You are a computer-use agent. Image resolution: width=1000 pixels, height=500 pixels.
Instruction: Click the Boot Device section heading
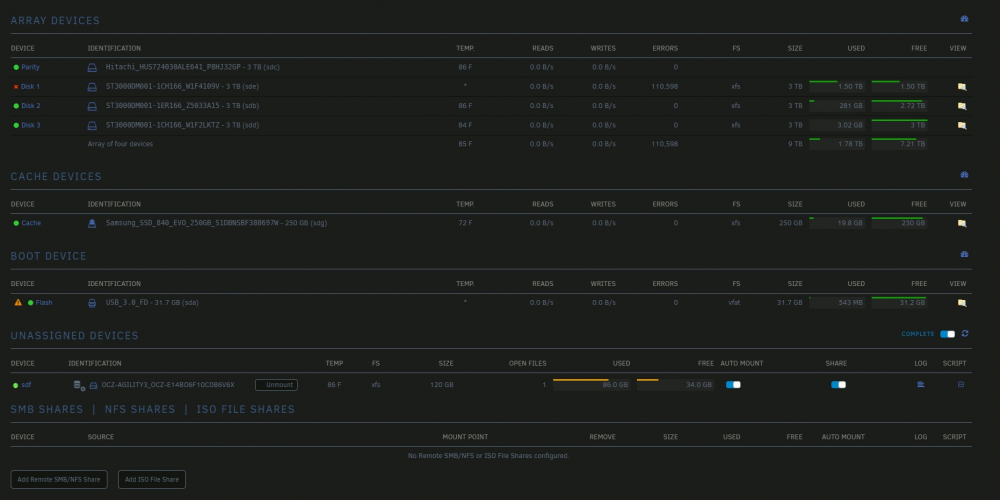[x=48, y=256]
